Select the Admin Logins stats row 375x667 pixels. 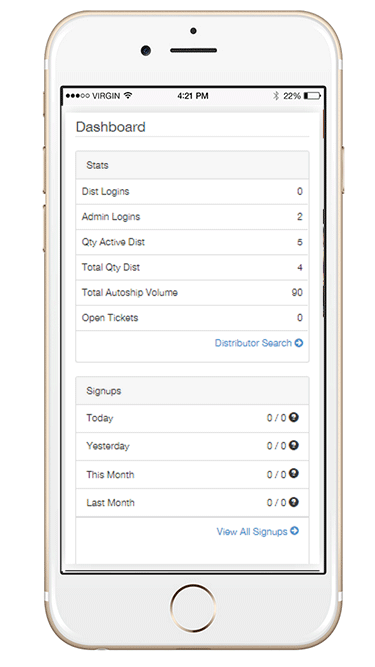(x=192, y=217)
